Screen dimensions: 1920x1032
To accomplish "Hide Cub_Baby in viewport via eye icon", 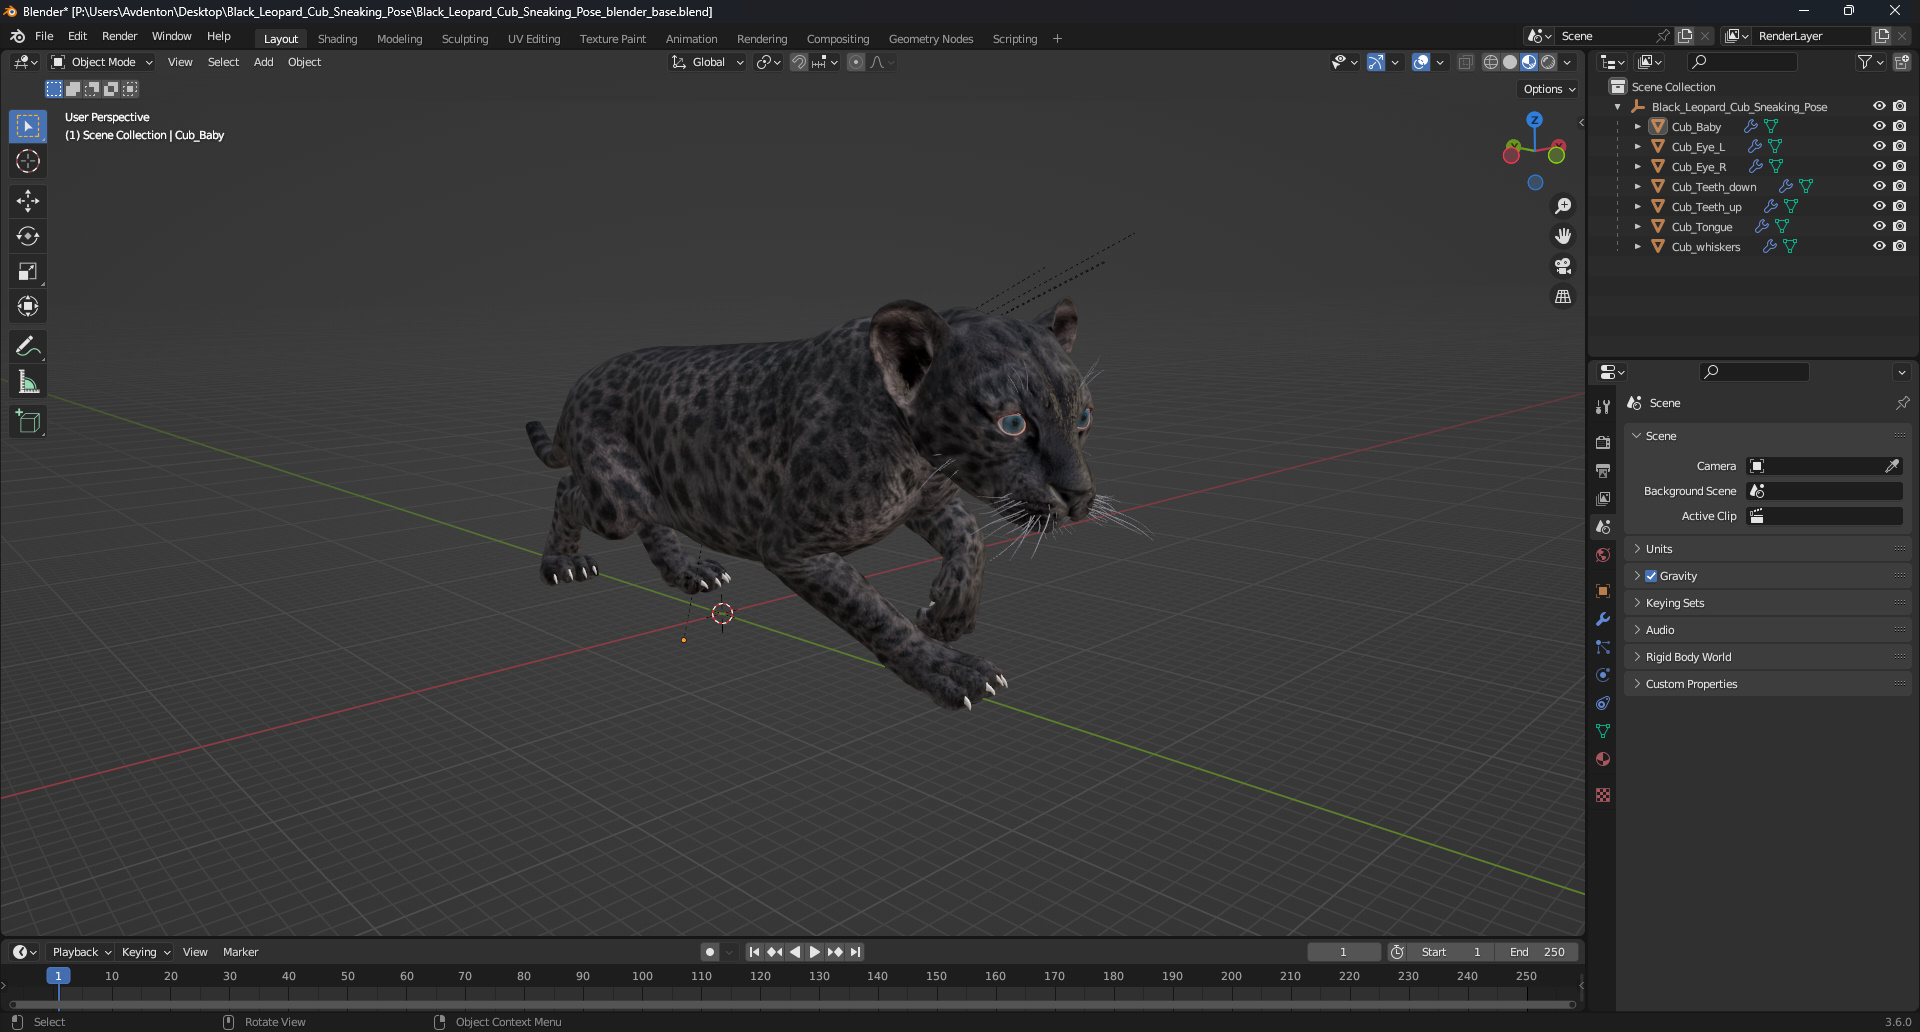I will coord(1879,126).
